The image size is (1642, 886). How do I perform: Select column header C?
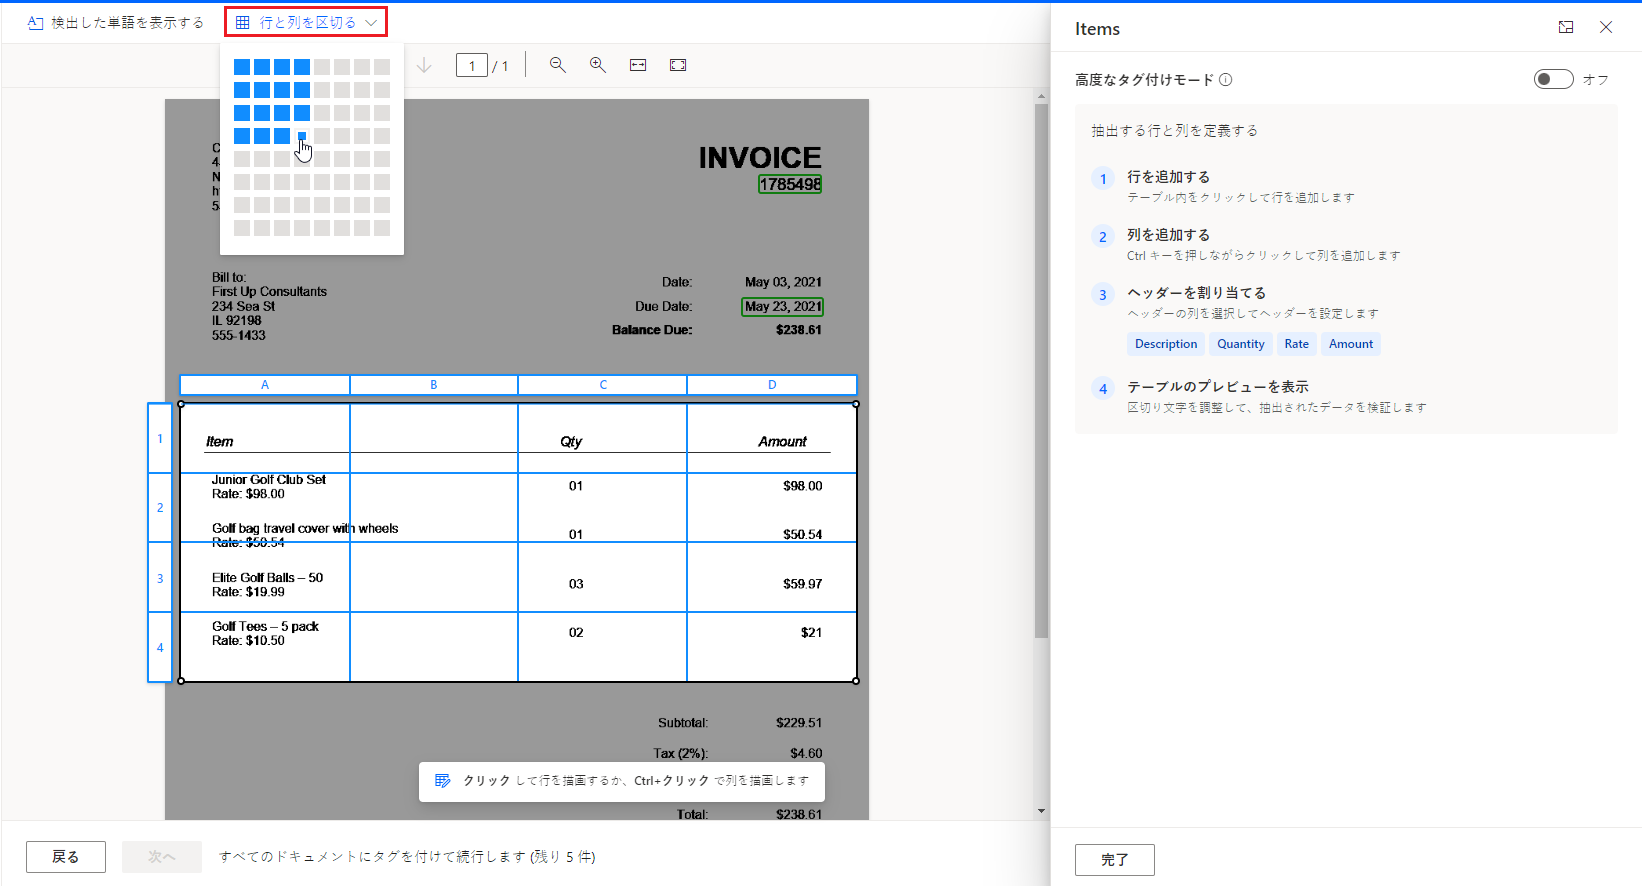click(603, 385)
